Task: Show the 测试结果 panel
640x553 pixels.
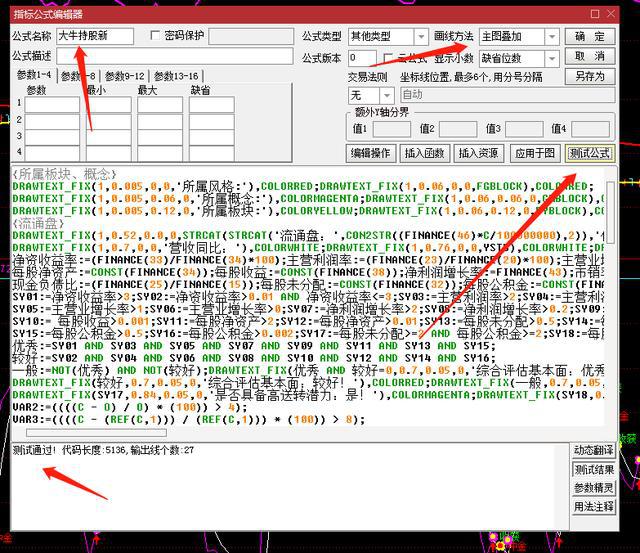Action: coord(594,469)
